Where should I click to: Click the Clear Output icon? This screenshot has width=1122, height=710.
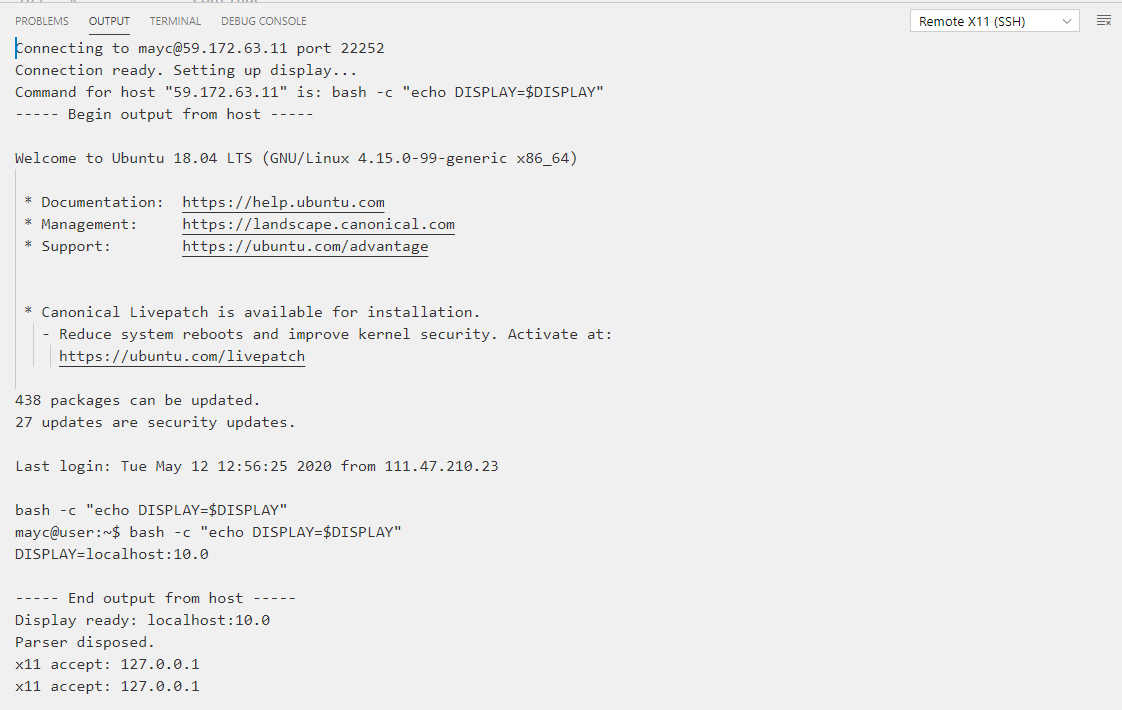1104,19
